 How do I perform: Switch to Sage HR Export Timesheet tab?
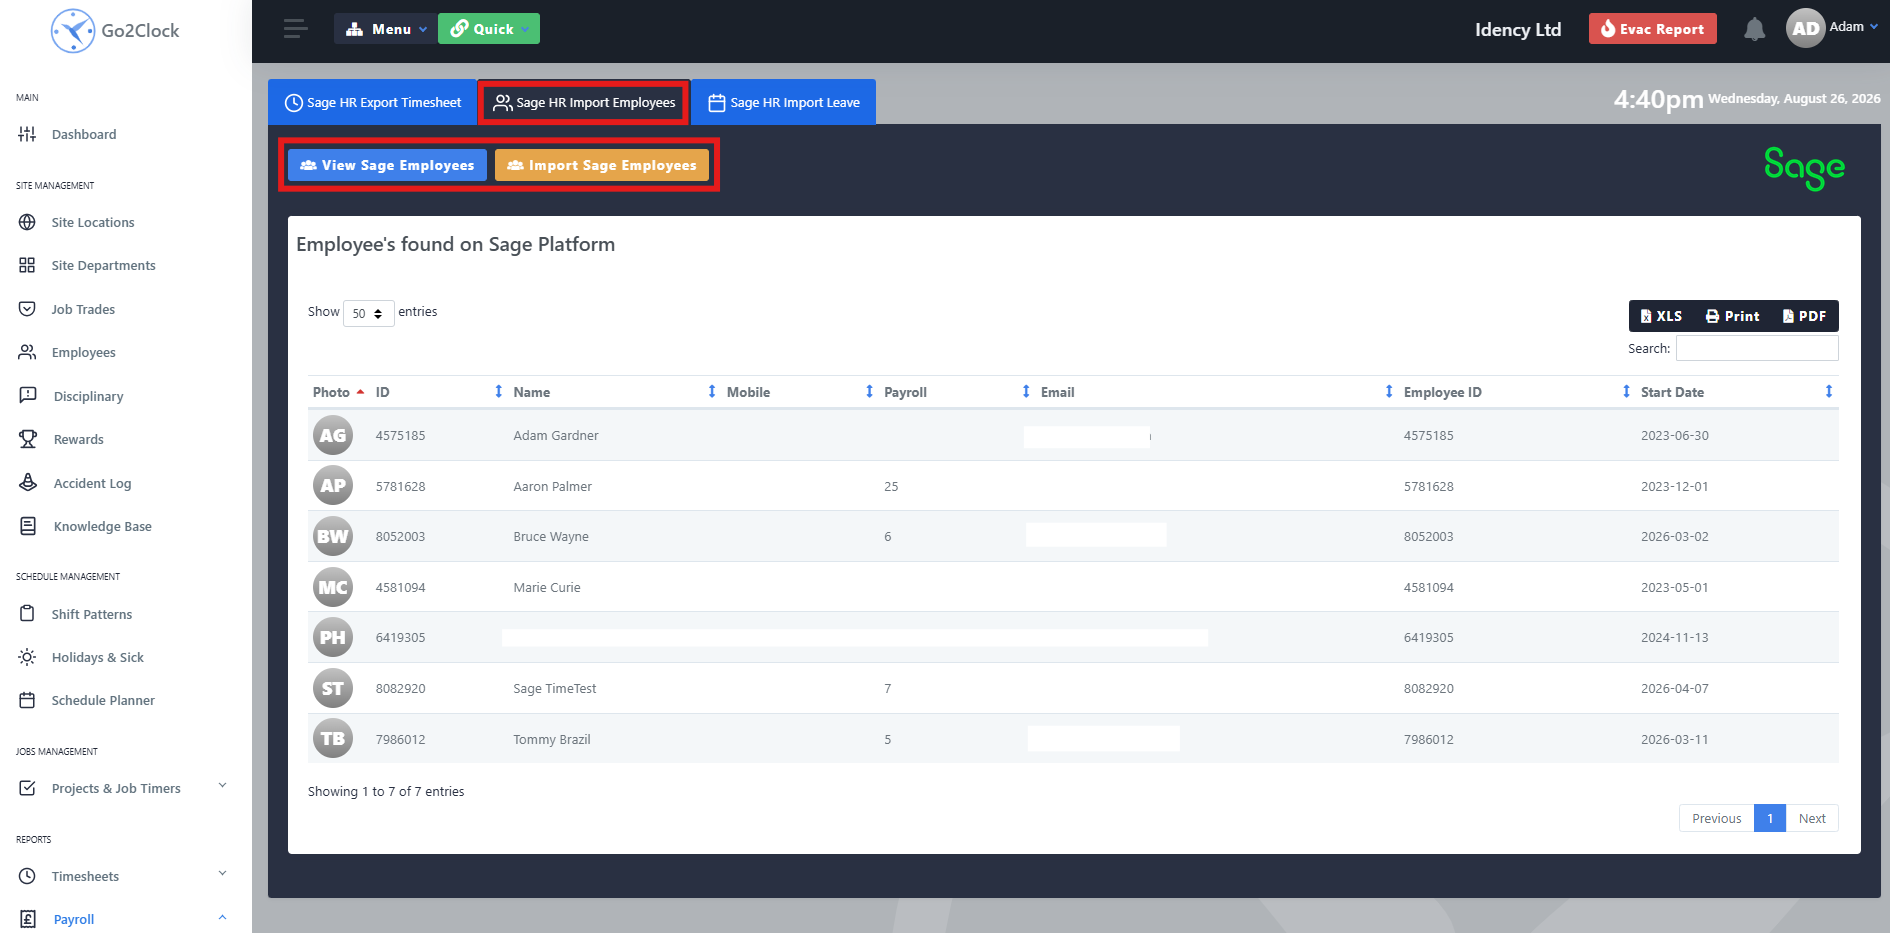click(373, 102)
